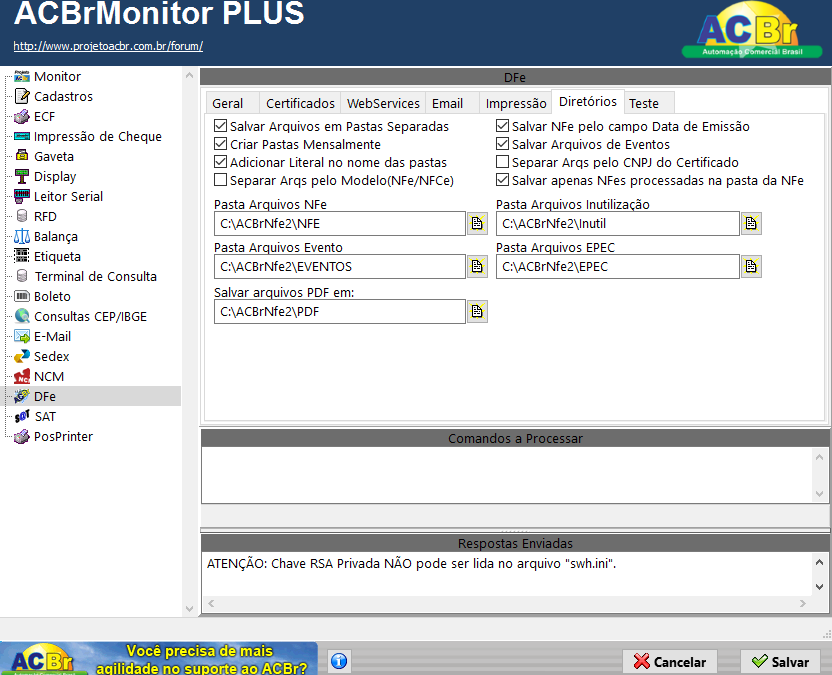Image resolution: width=832 pixels, height=675 pixels.
Task: Browse folder for Pasta Arquivos Evento
Action: pos(477,266)
